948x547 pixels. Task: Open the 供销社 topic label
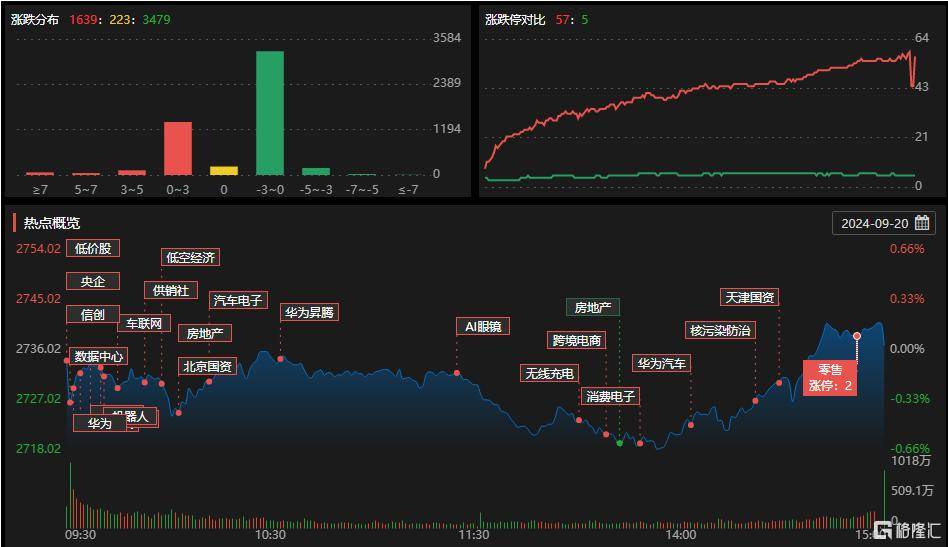(171, 290)
